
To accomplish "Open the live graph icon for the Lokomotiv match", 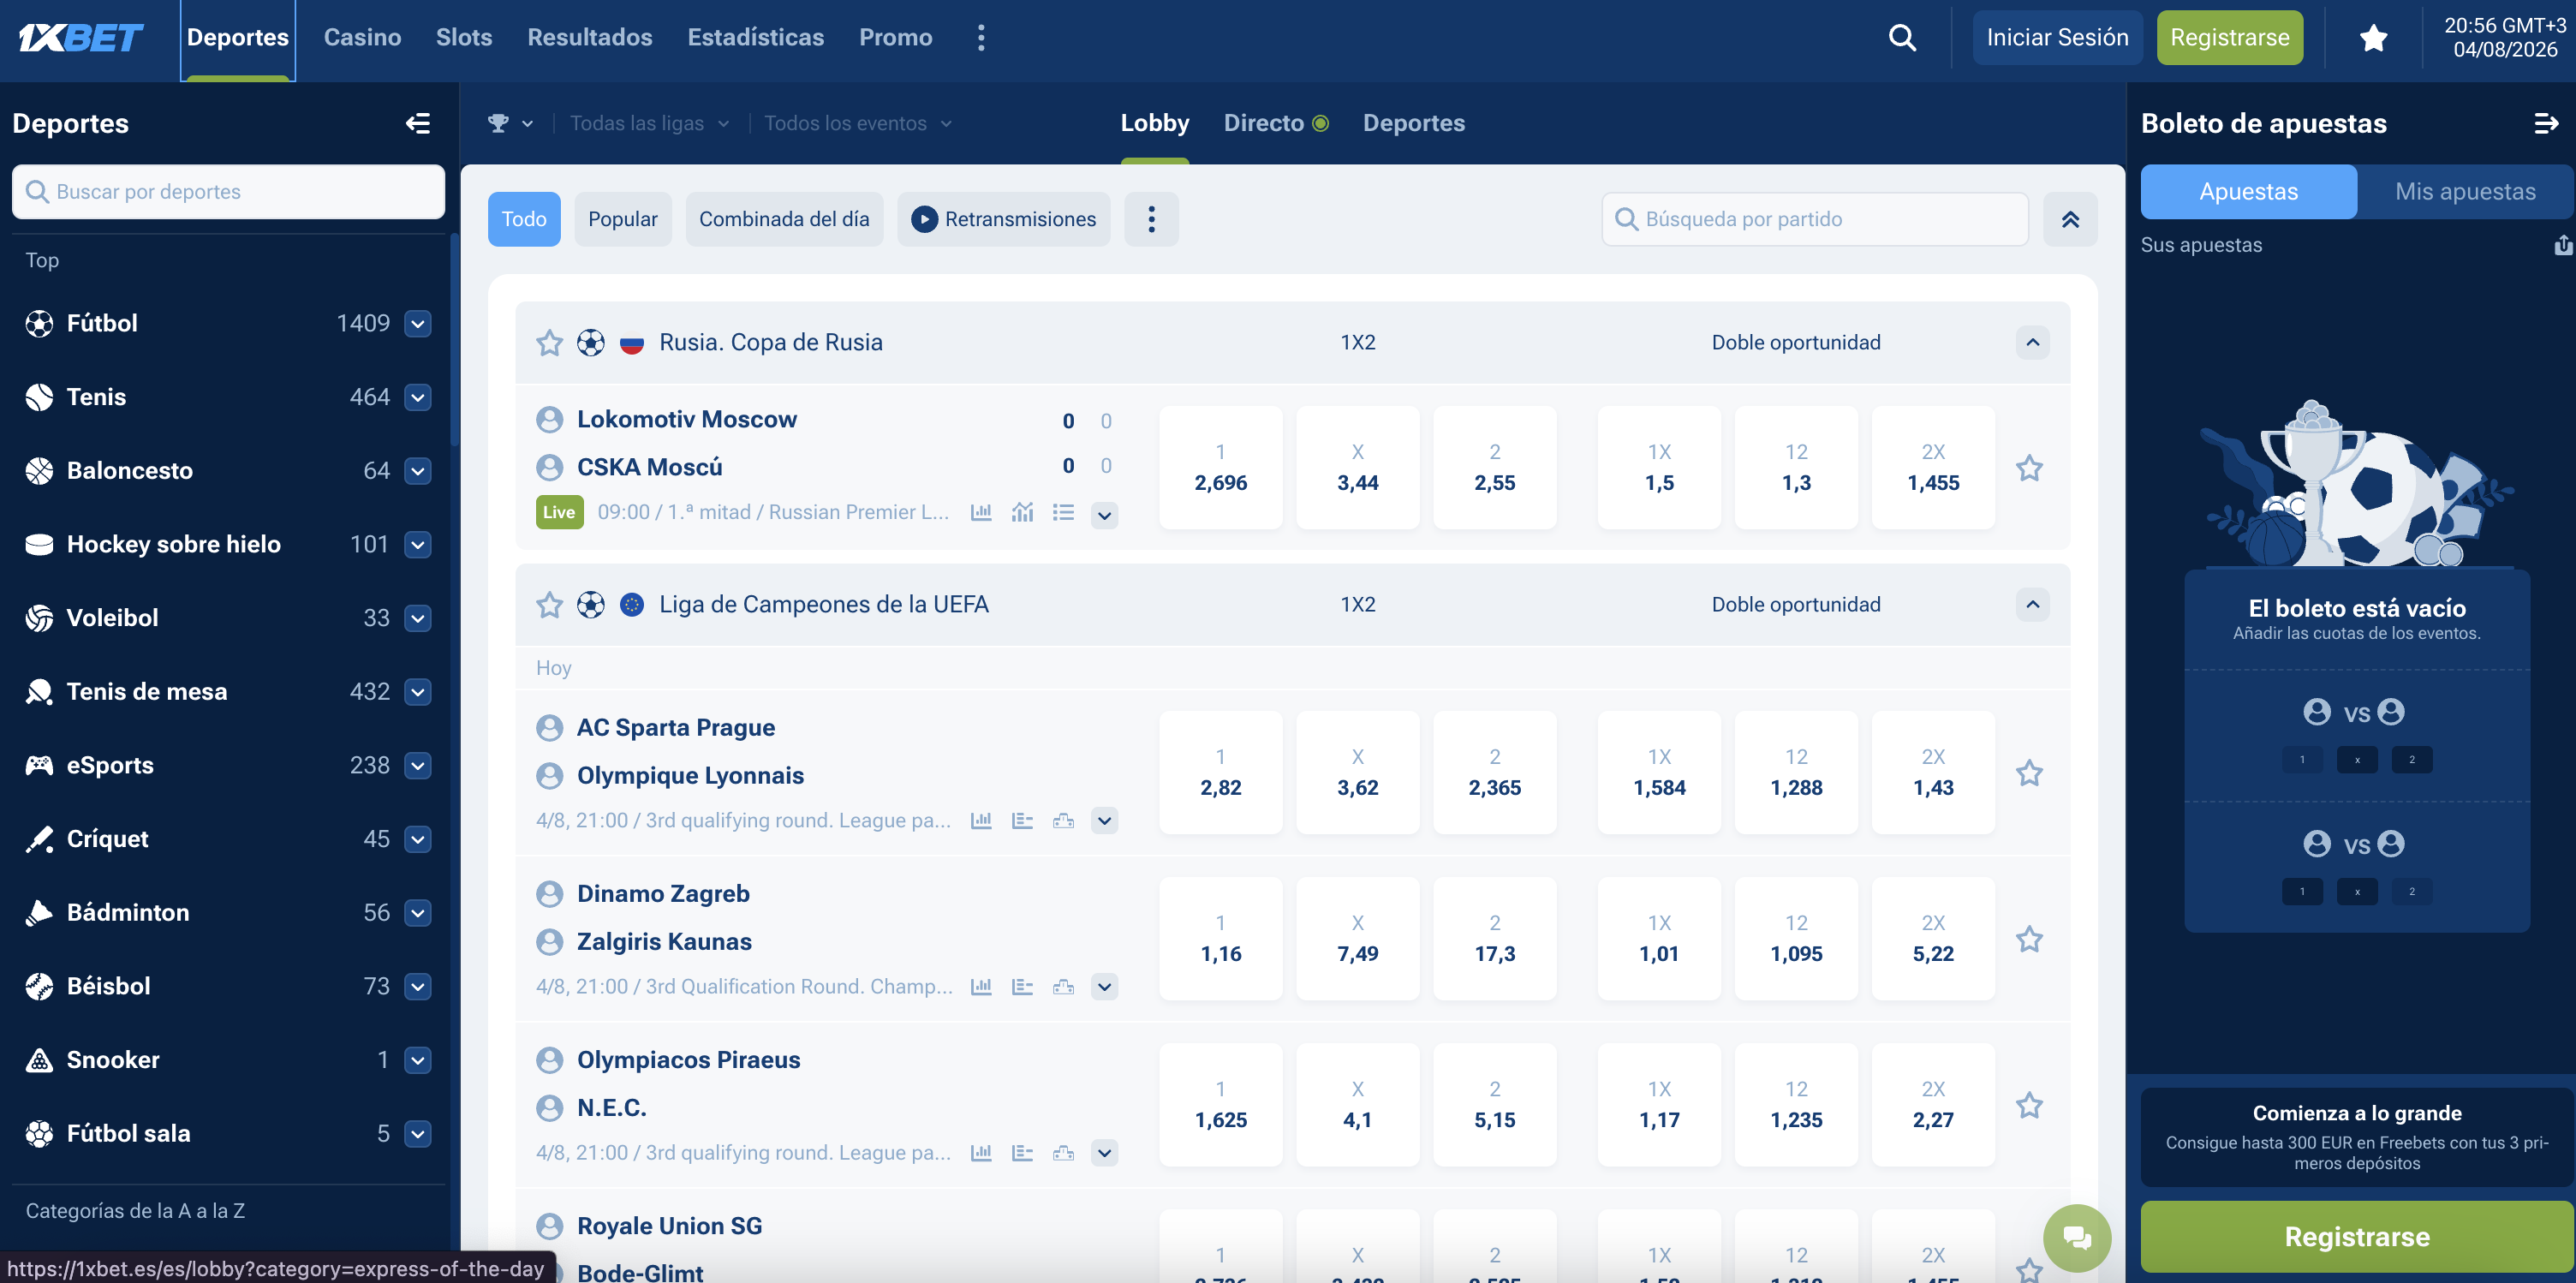I will (1022, 512).
